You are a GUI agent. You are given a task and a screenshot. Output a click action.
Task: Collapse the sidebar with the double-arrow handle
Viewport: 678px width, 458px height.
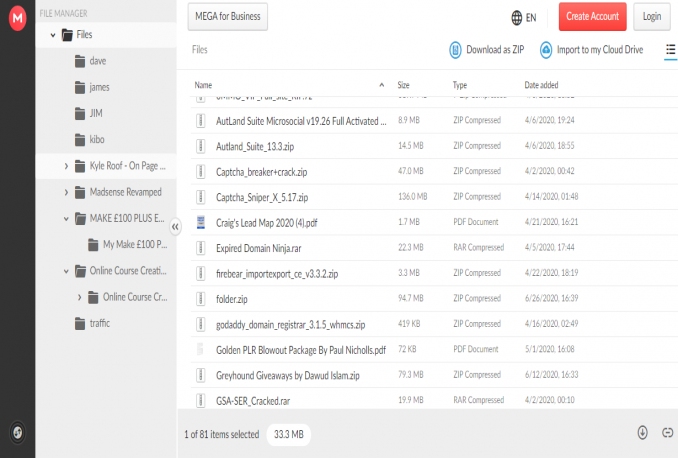tap(175, 227)
